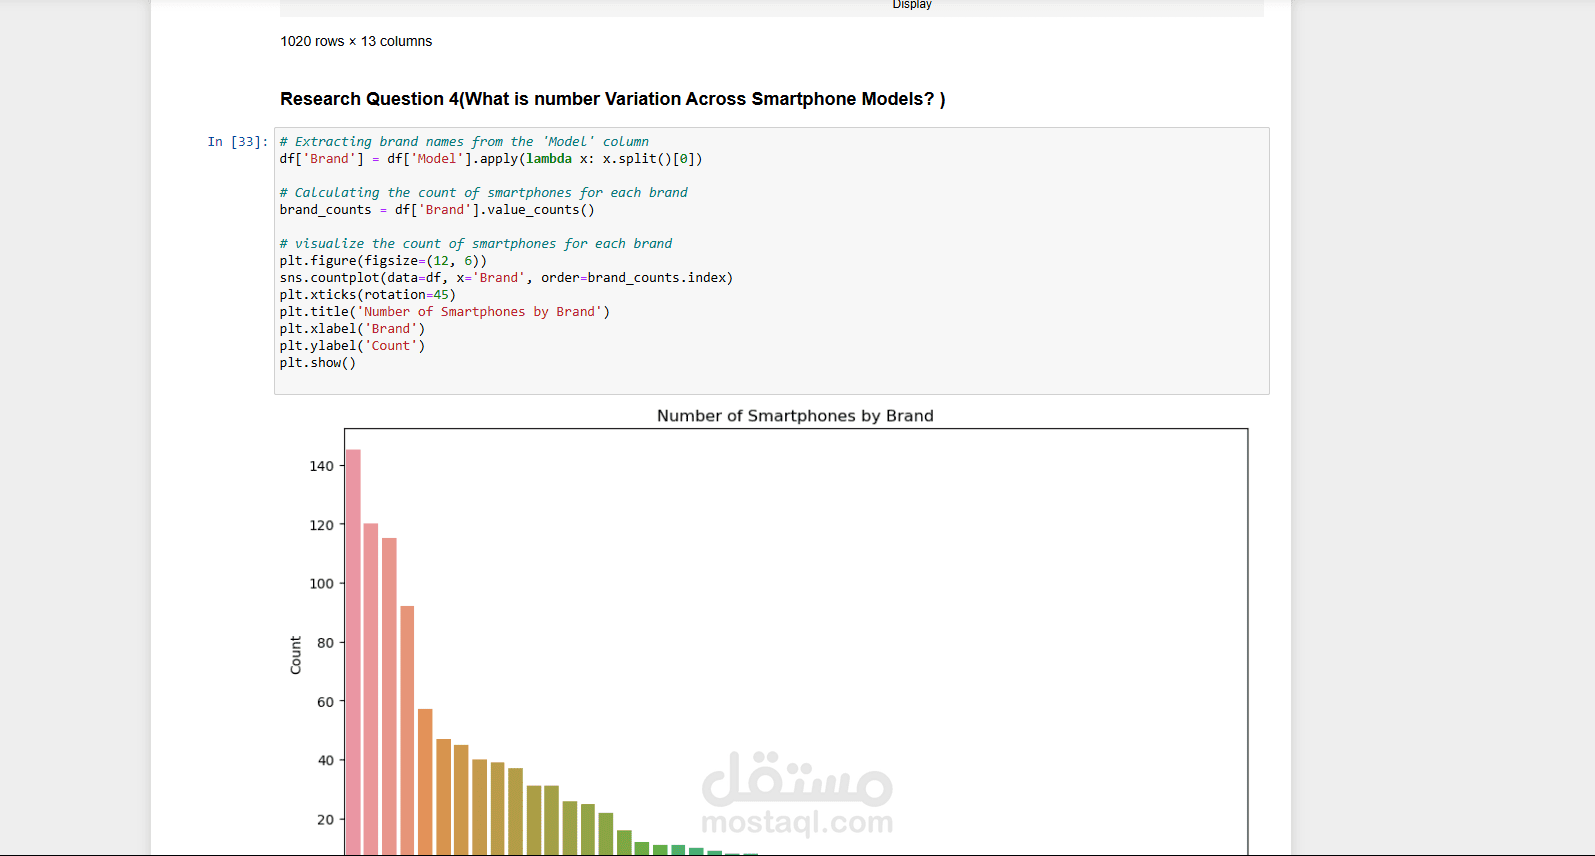Click the plt.title code line

[445, 312]
